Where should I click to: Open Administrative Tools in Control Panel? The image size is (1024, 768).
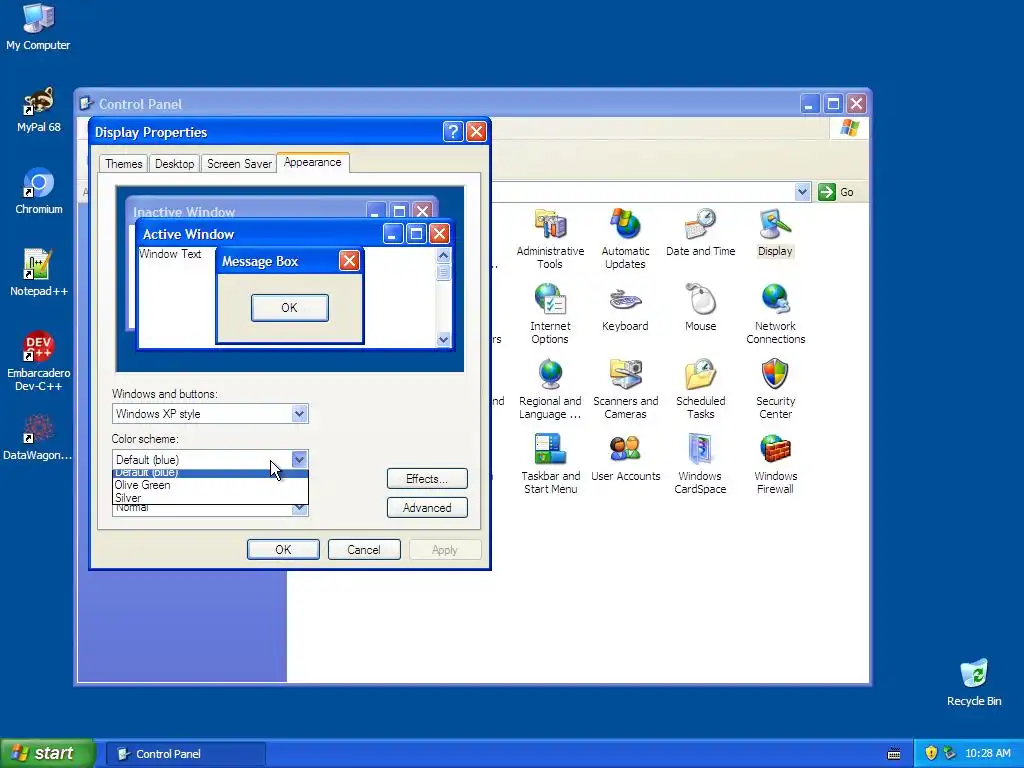(550, 239)
